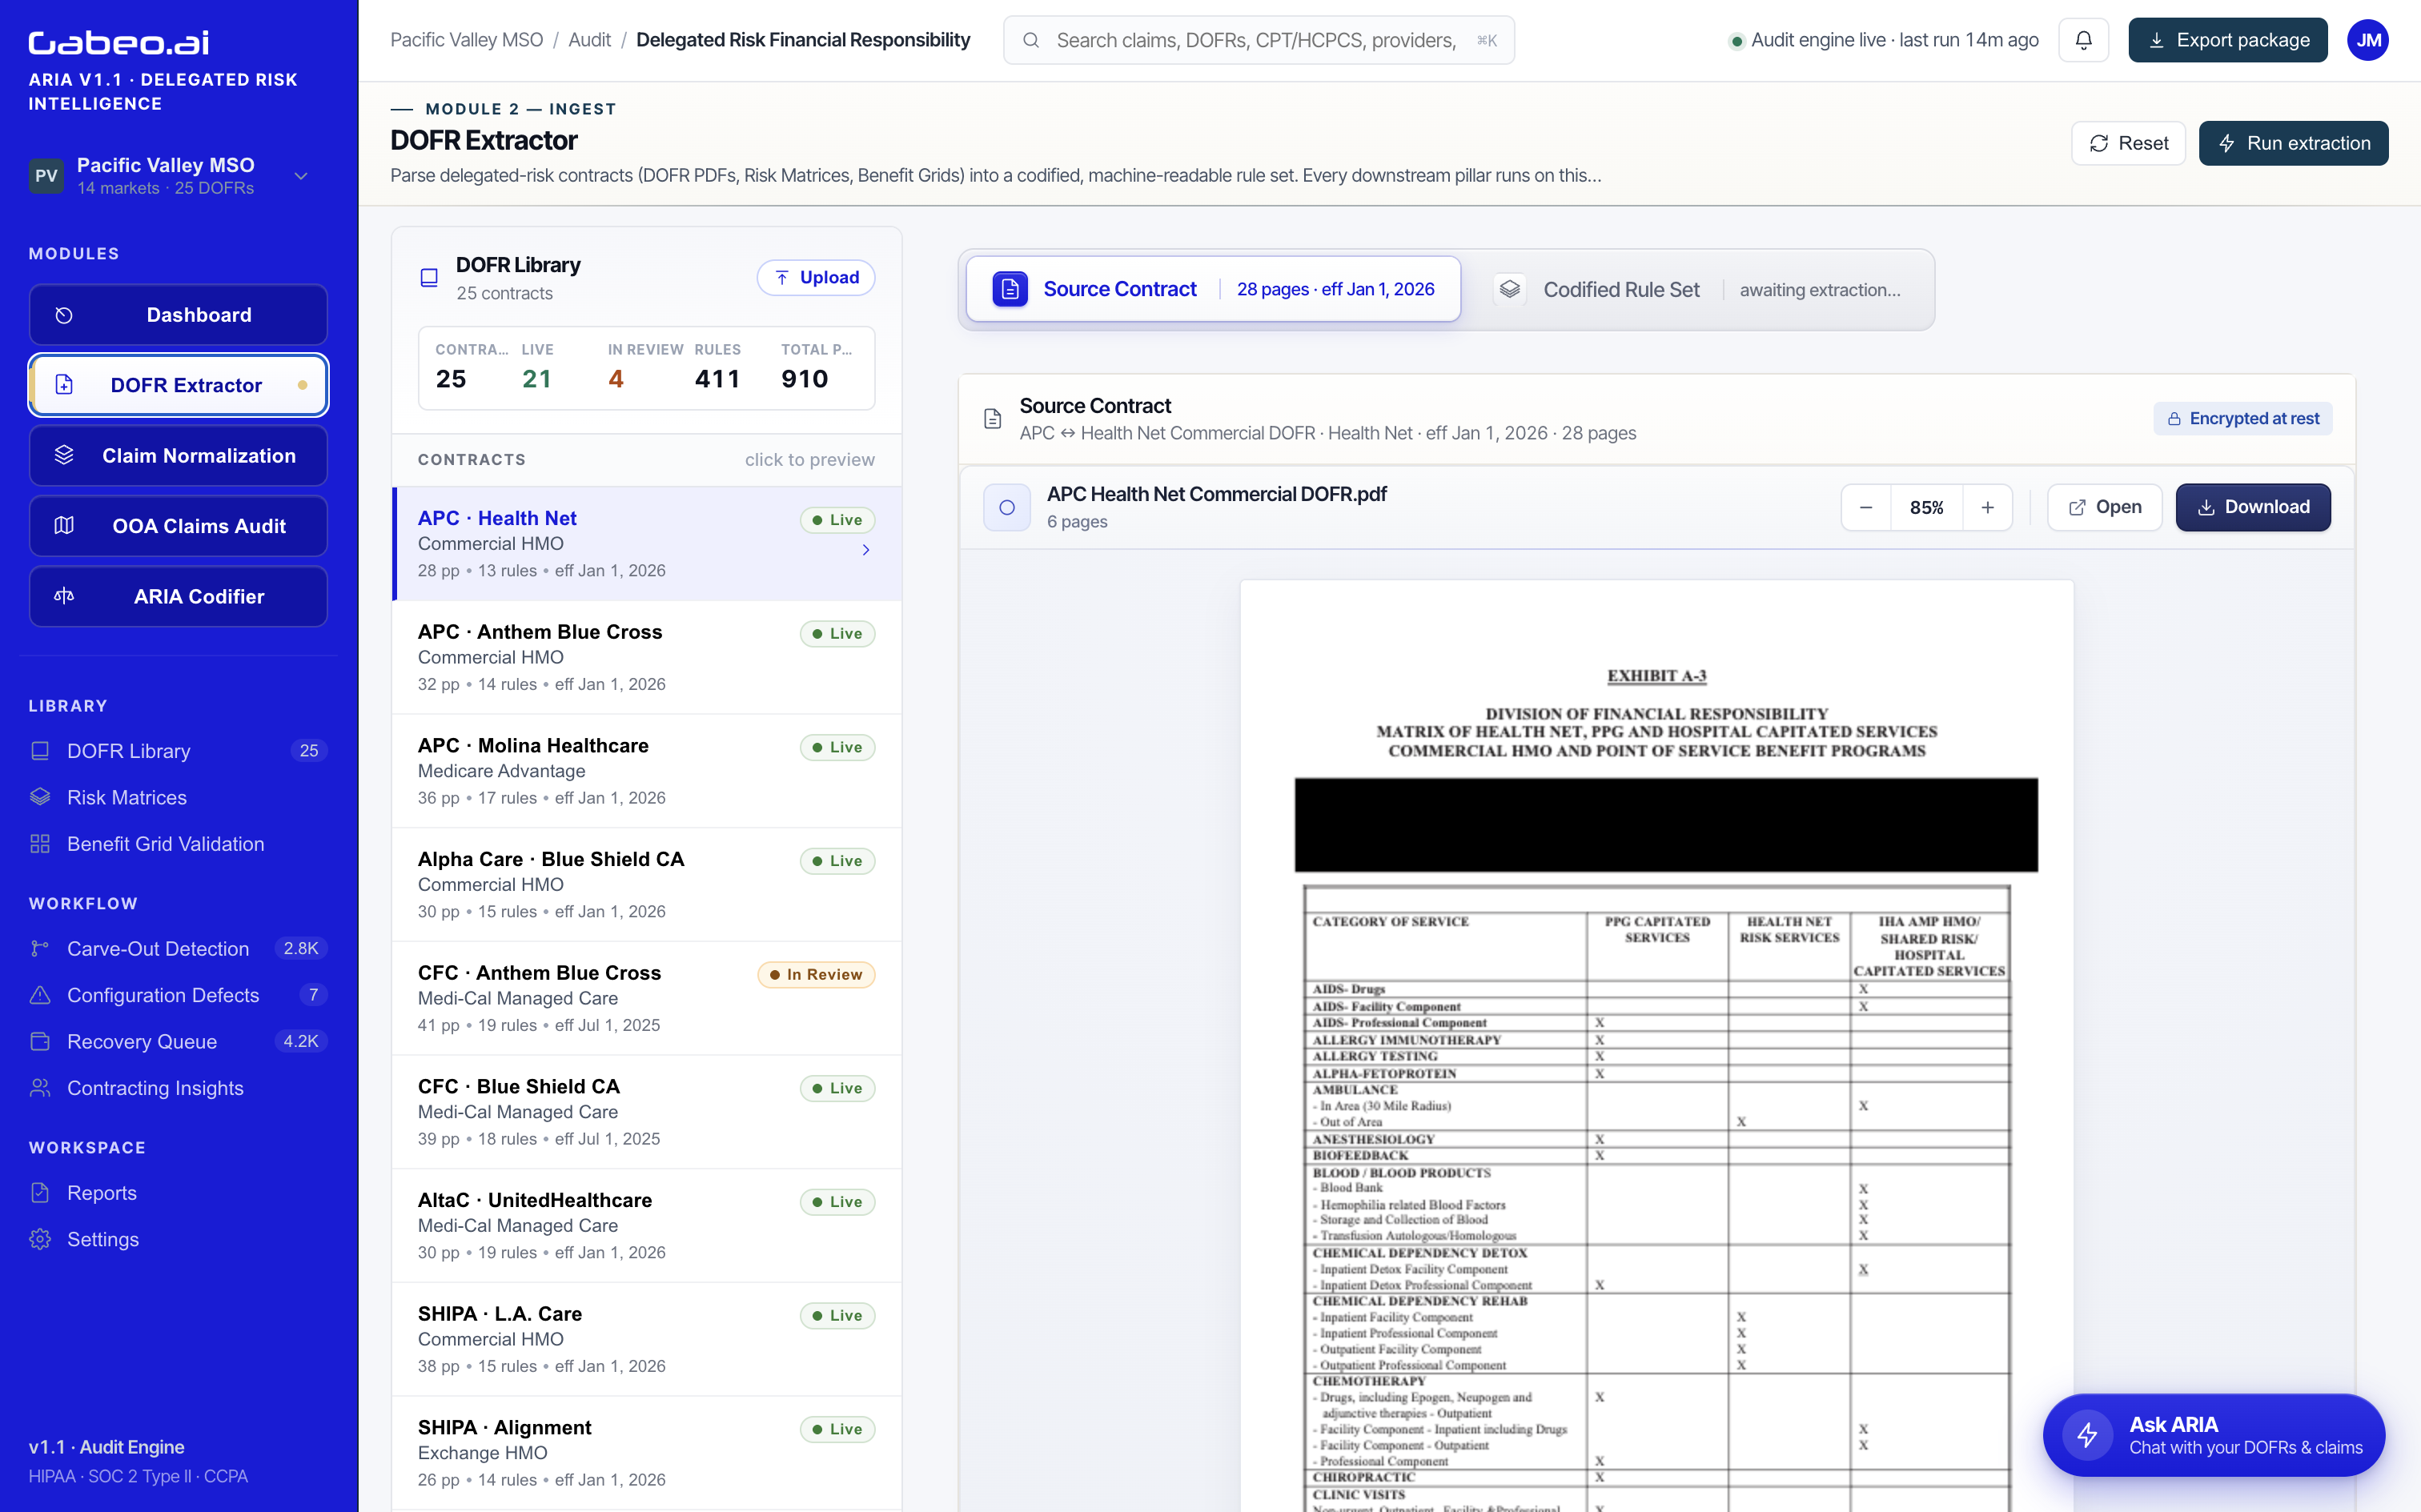Preview the CFC Anthem Blue Cross contract
This screenshot has height=1512, width=2421.
[x=647, y=998]
